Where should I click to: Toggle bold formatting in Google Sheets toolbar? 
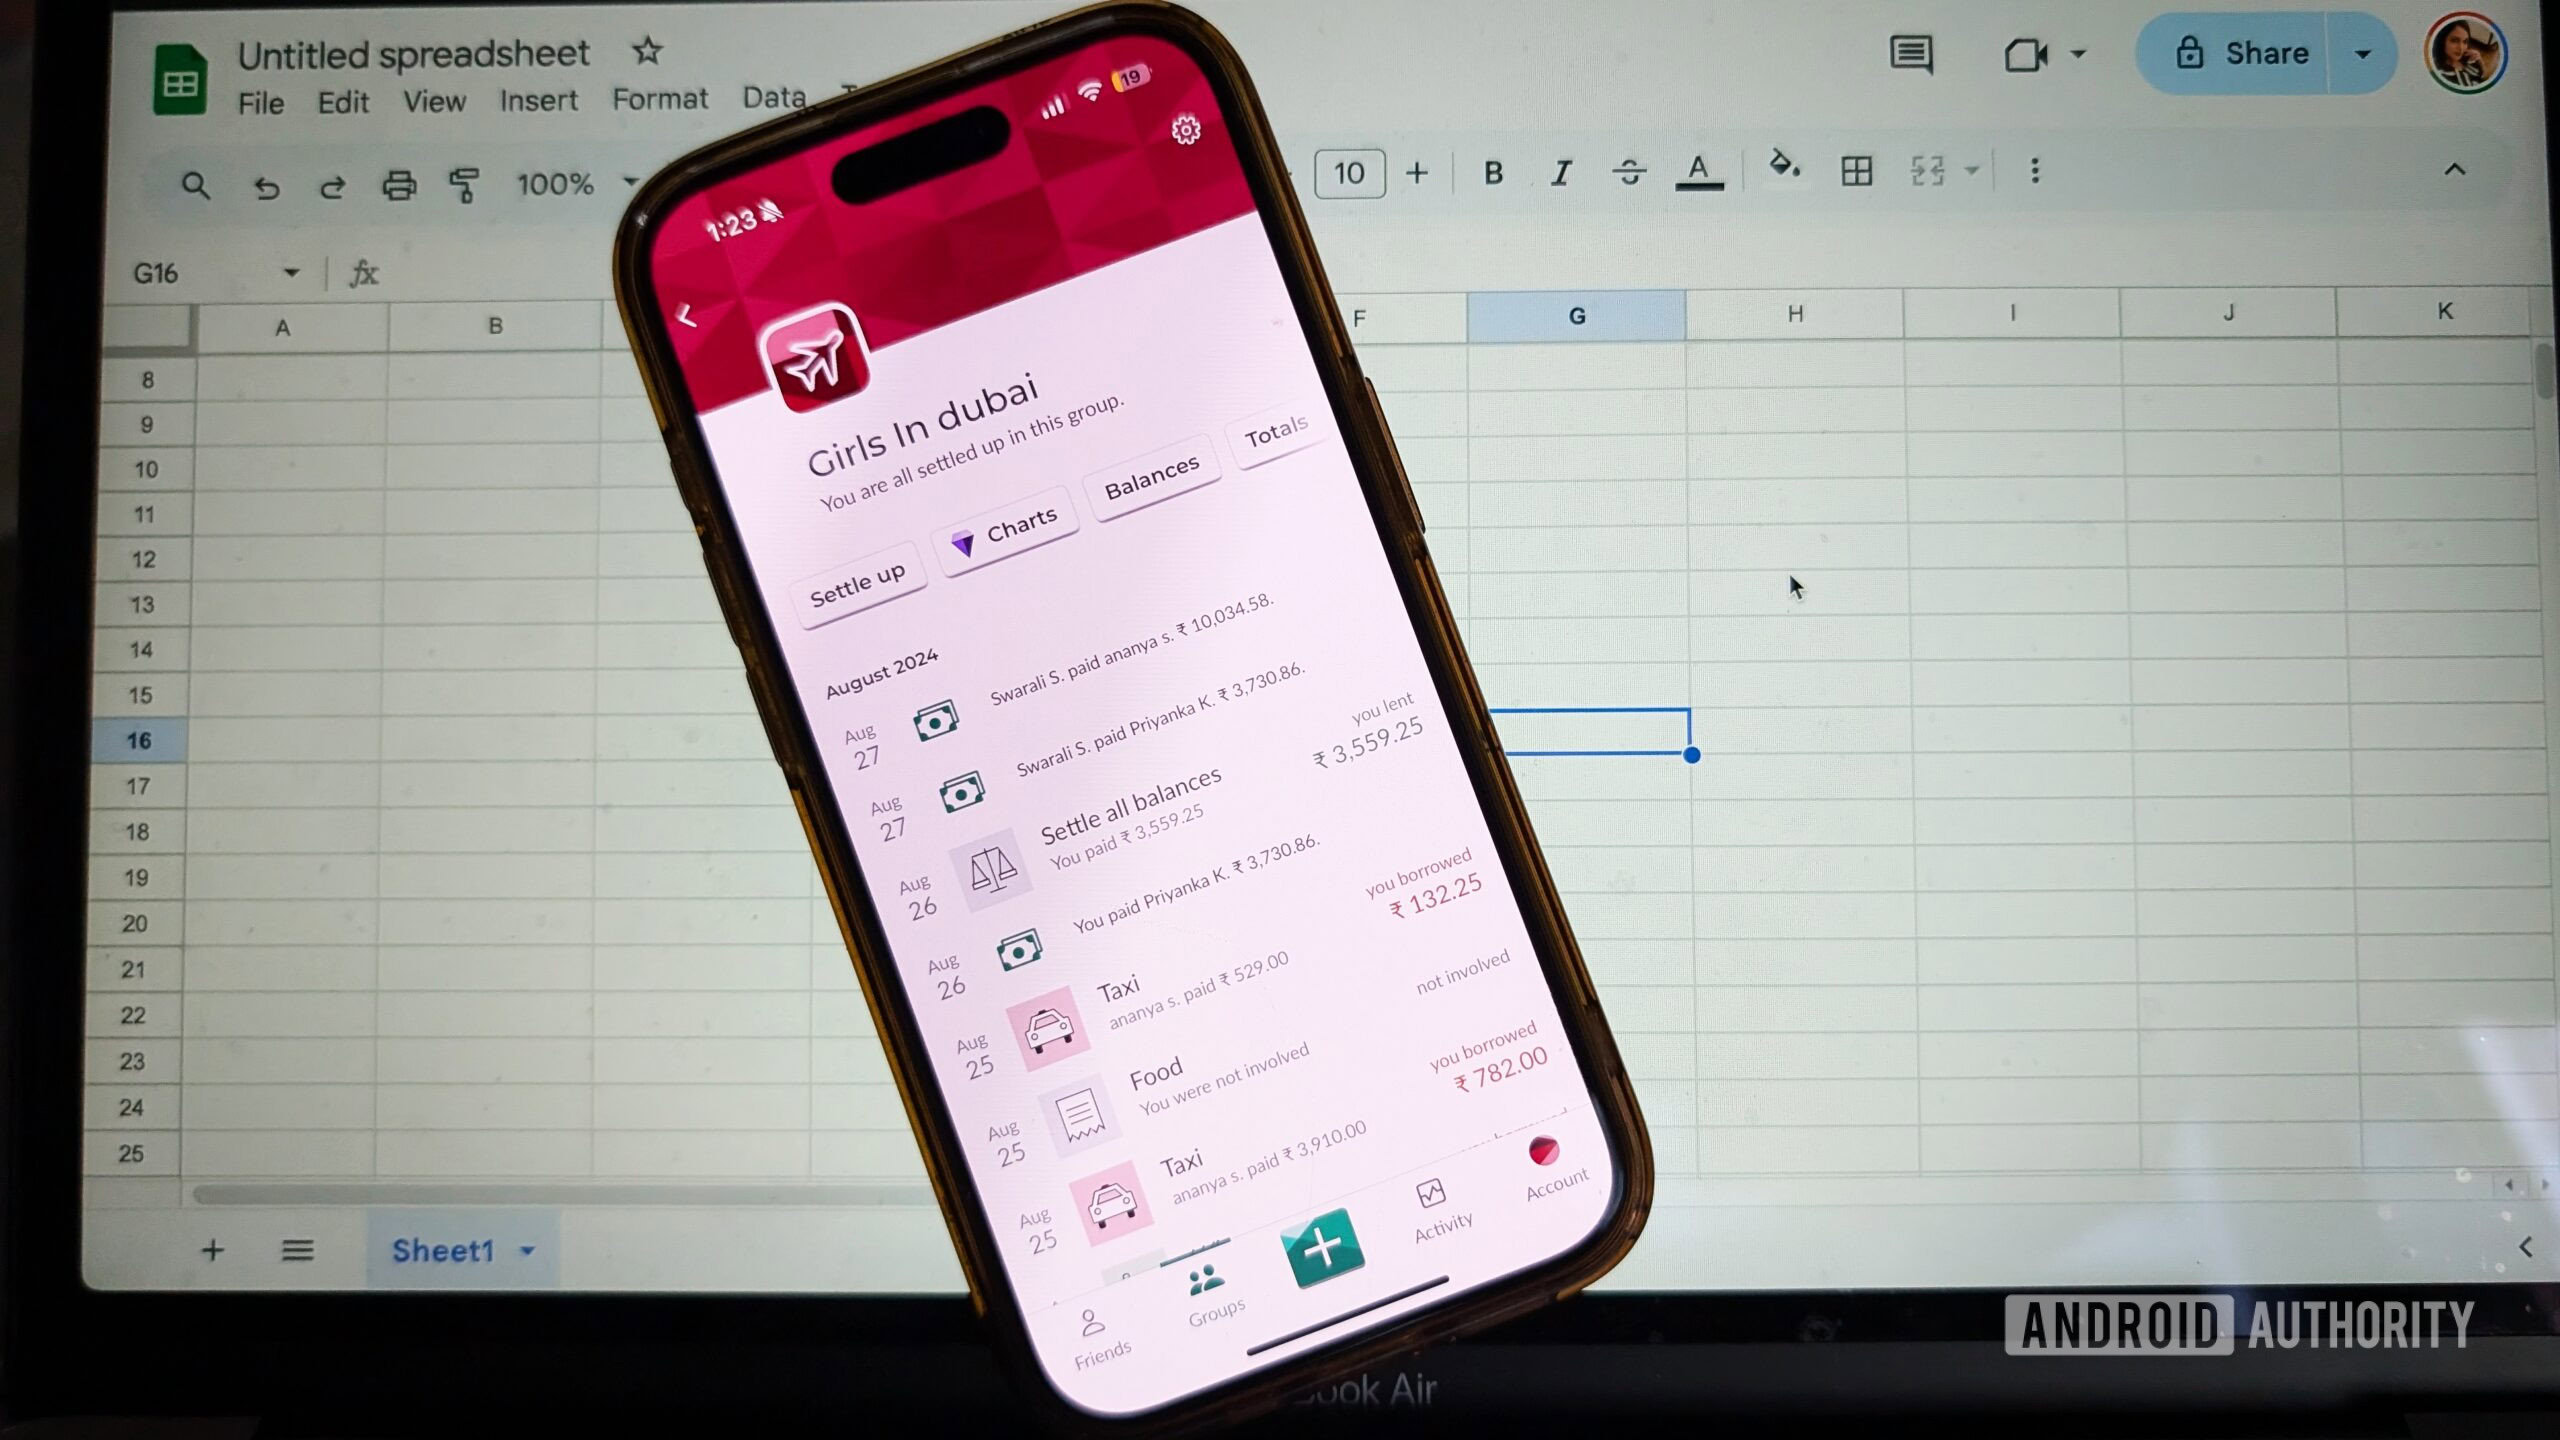1493,171
